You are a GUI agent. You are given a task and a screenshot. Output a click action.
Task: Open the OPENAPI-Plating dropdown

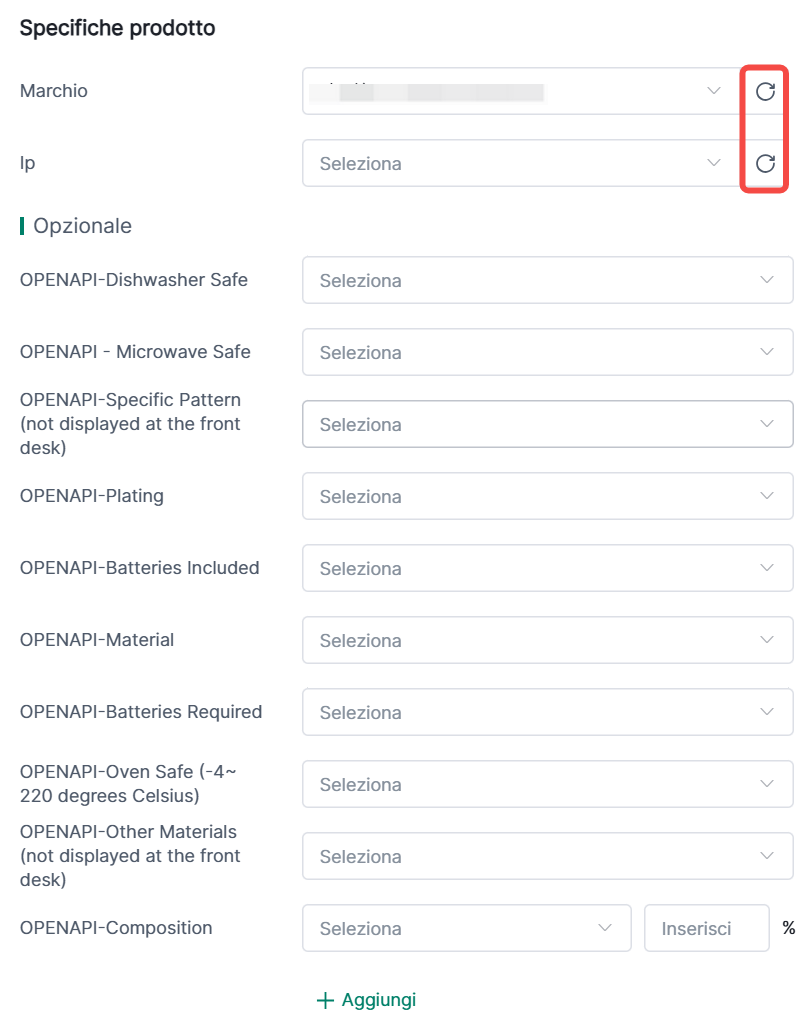coord(547,497)
